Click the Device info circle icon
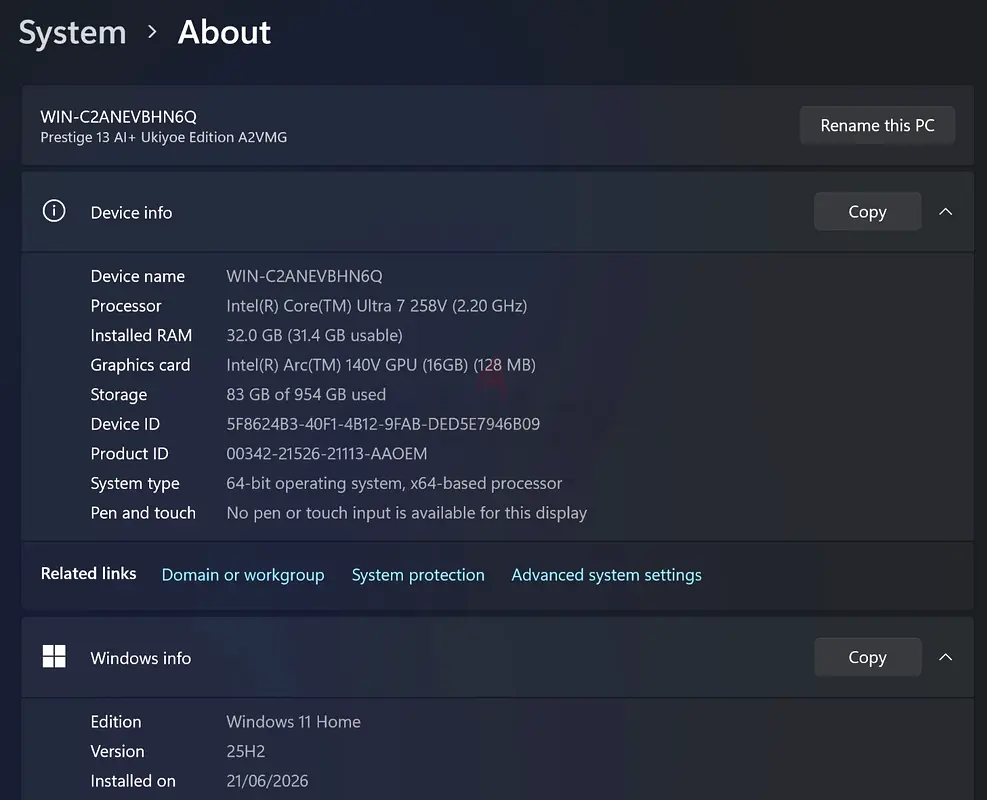Viewport: 987px width, 800px height. coord(54,211)
